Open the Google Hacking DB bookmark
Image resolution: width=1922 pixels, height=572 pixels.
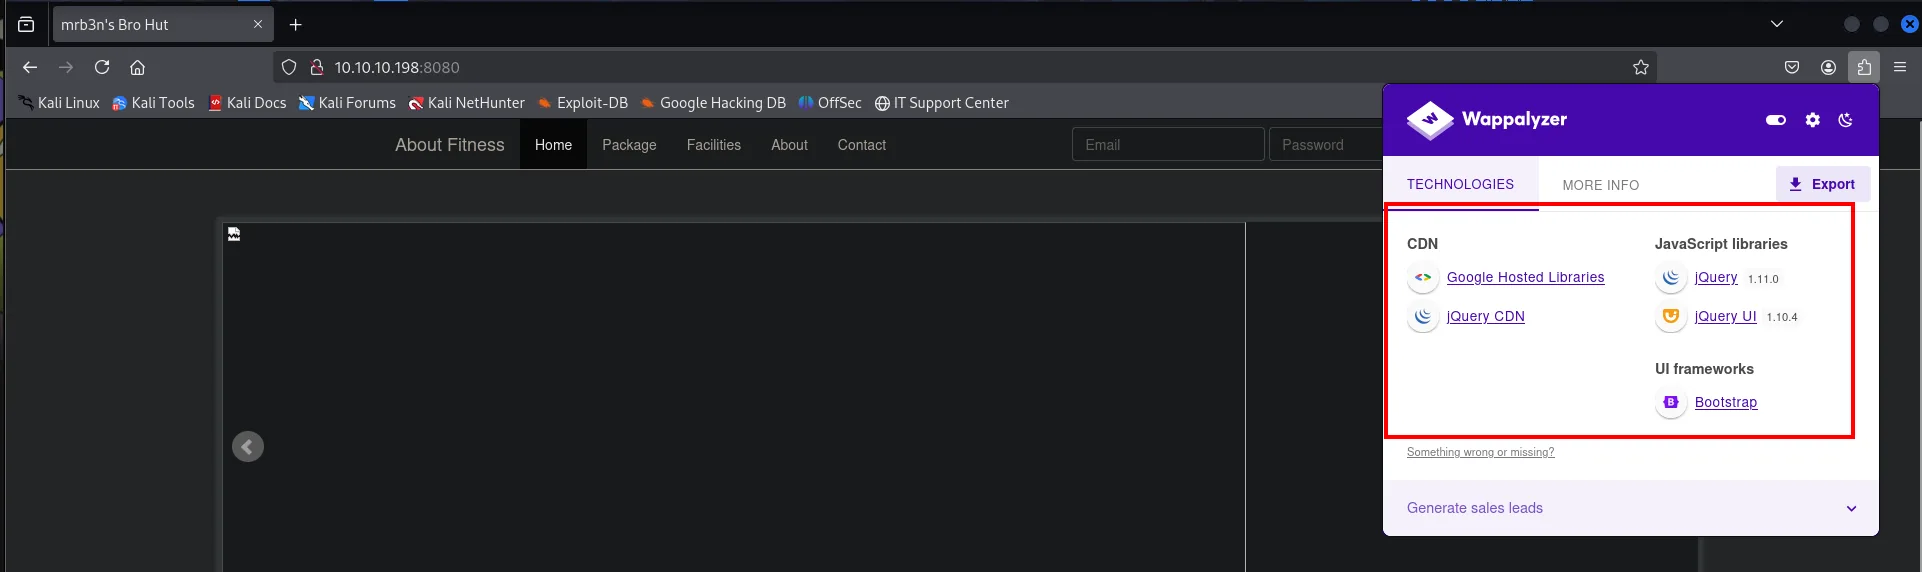(x=713, y=103)
